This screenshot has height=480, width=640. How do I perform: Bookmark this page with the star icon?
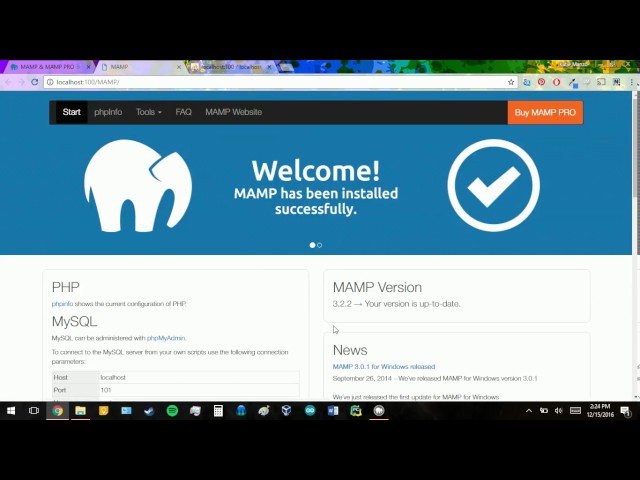tap(511, 82)
